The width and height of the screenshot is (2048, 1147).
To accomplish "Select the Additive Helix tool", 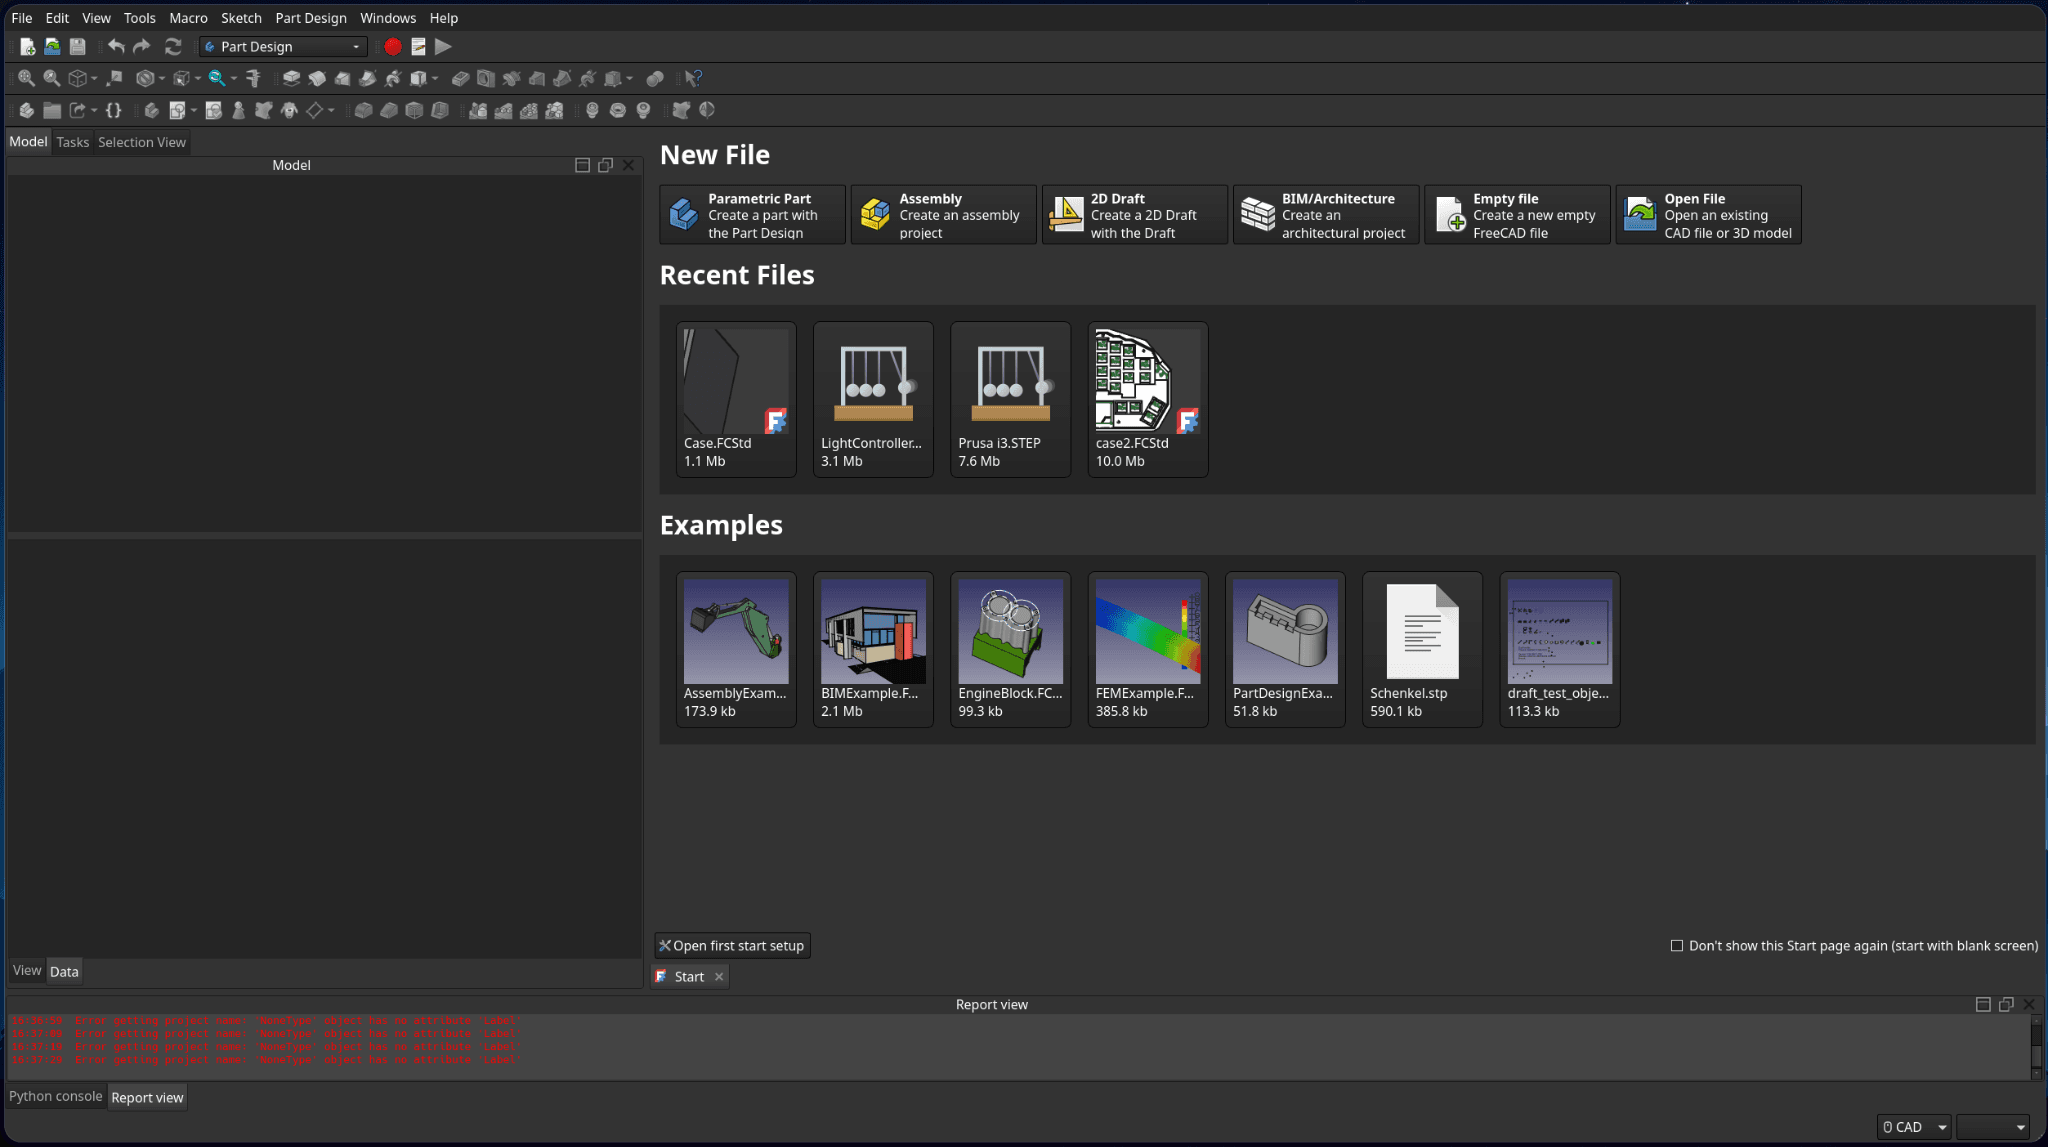I will 393,78.
